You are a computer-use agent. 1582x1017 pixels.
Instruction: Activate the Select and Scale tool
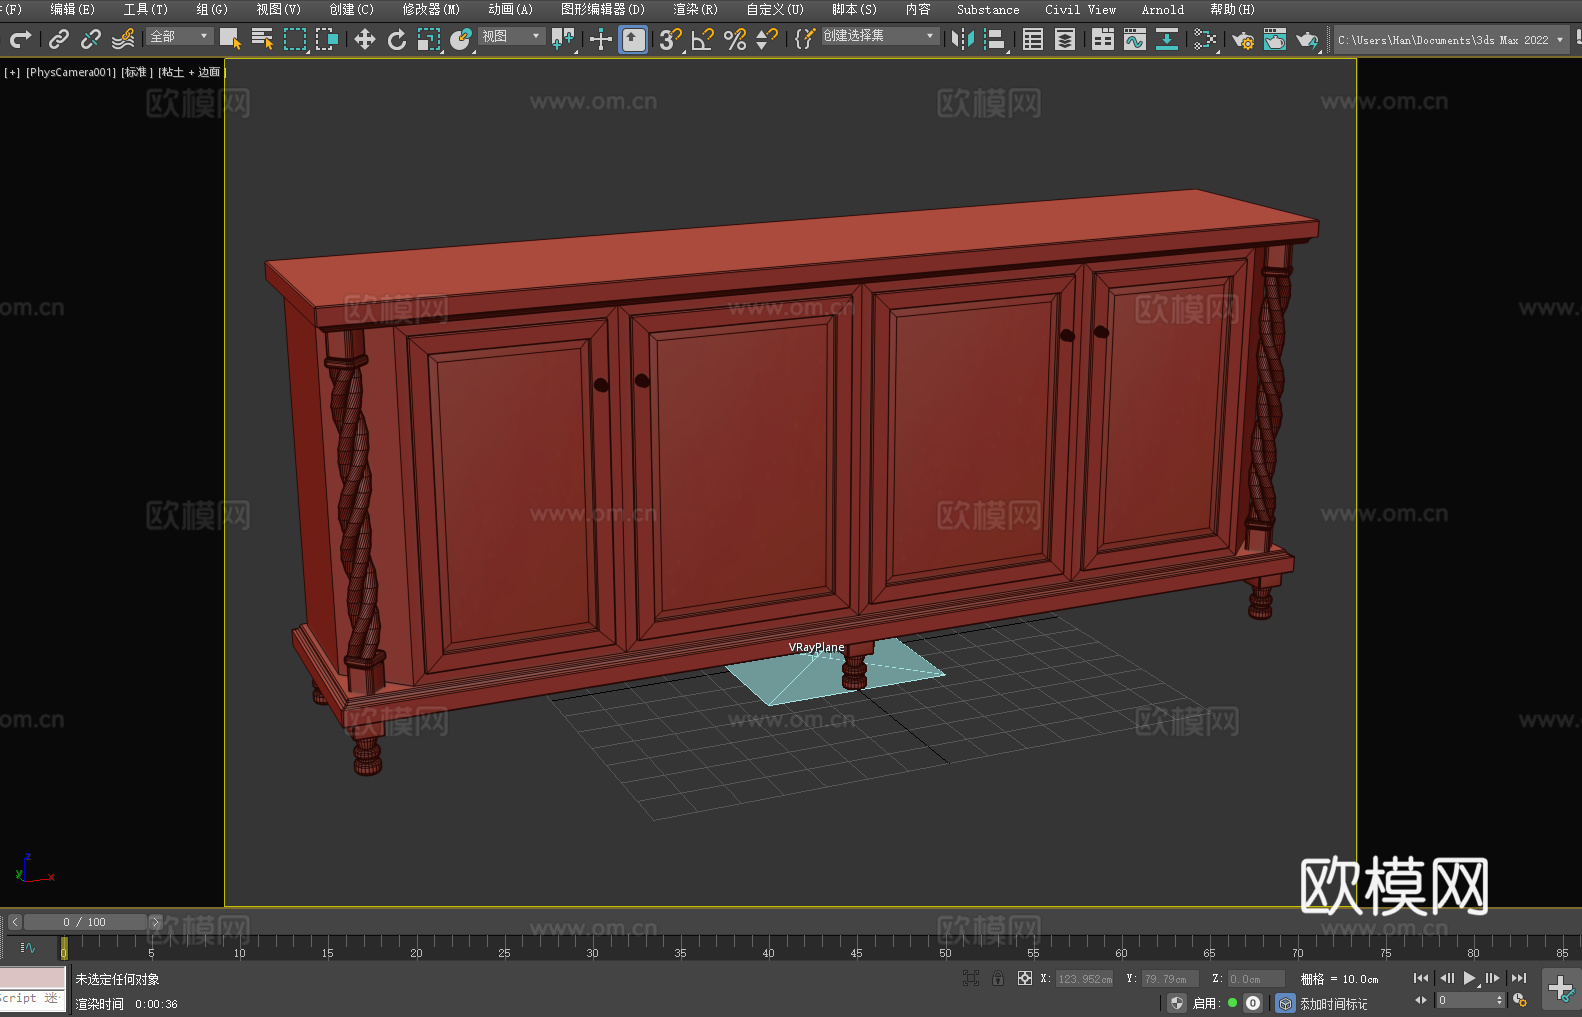tap(428, 39)
